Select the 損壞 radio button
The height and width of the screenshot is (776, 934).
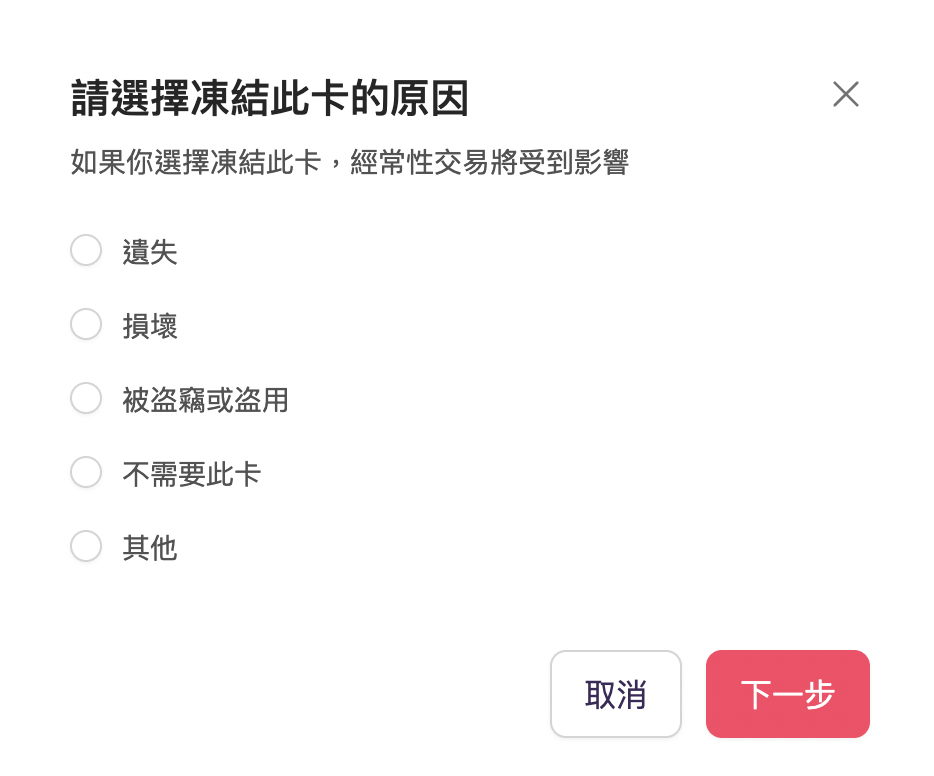(86, 324)
